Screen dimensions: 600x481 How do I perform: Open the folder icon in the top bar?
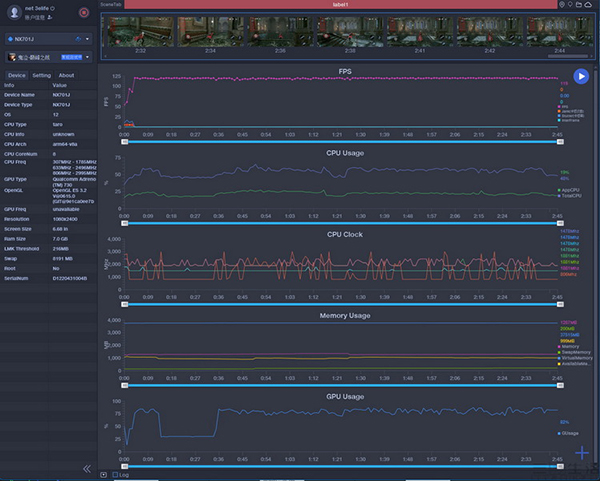[579, 4]
